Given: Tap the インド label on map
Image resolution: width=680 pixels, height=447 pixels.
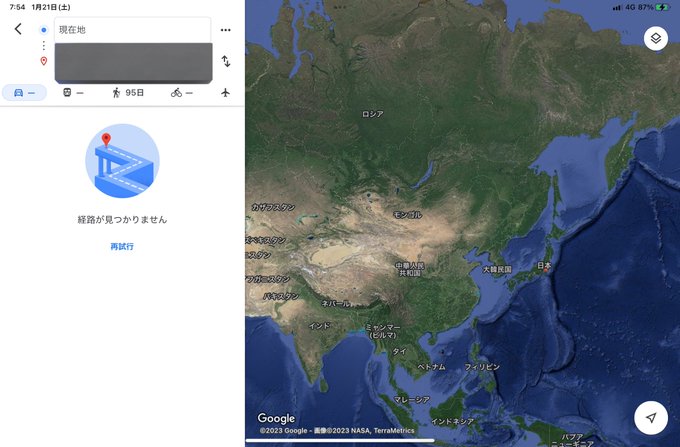Looking at the screenshot, I should tap(319, 326).
